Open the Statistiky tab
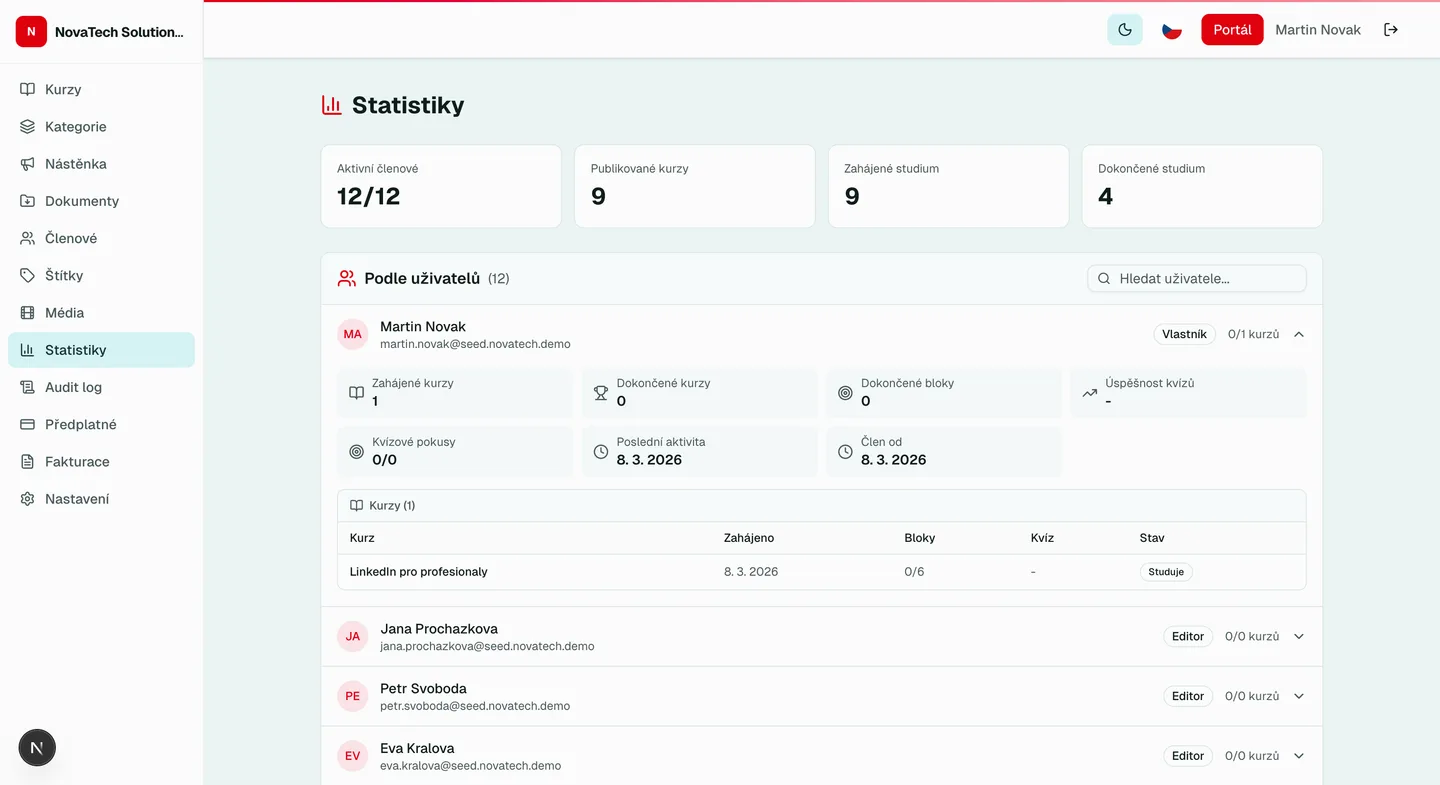Image resolution: width=1440 pixels, height=785 pixels. click(76, 349)
